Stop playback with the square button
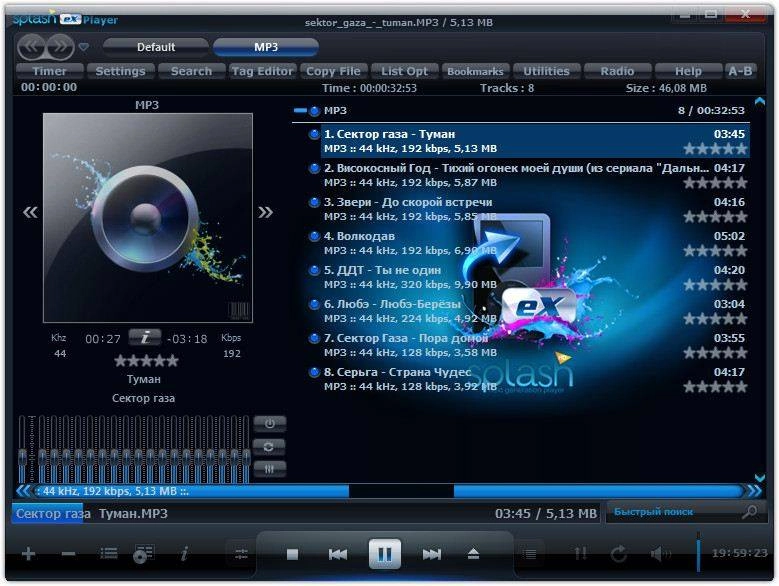The height and width of the screenshot is (586, 779). [x=292, y=554]
